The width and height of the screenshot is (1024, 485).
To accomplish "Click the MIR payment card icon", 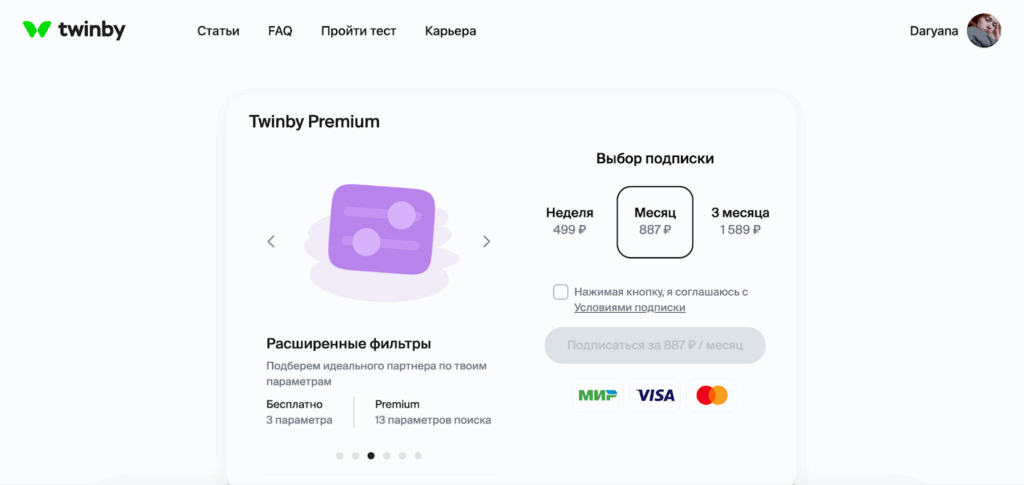I will [597, 395].
